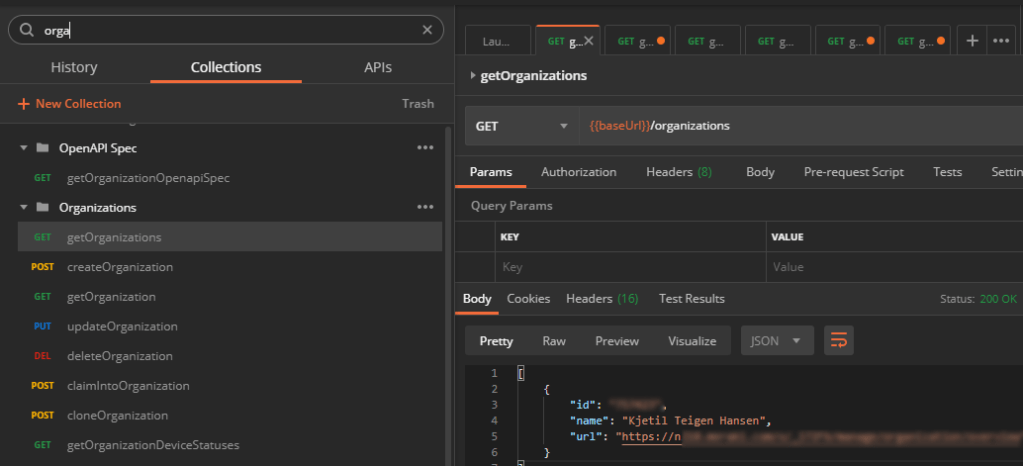Open the Trash link
Image resolution: width=1023 pixels, height=466 pixels.
tap(418, 104)
